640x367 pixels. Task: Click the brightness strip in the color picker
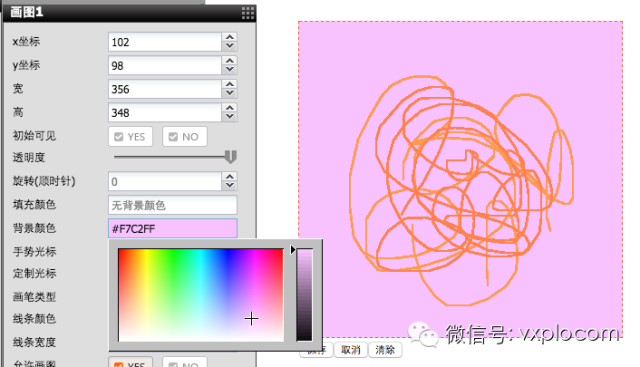pos(304,295)
